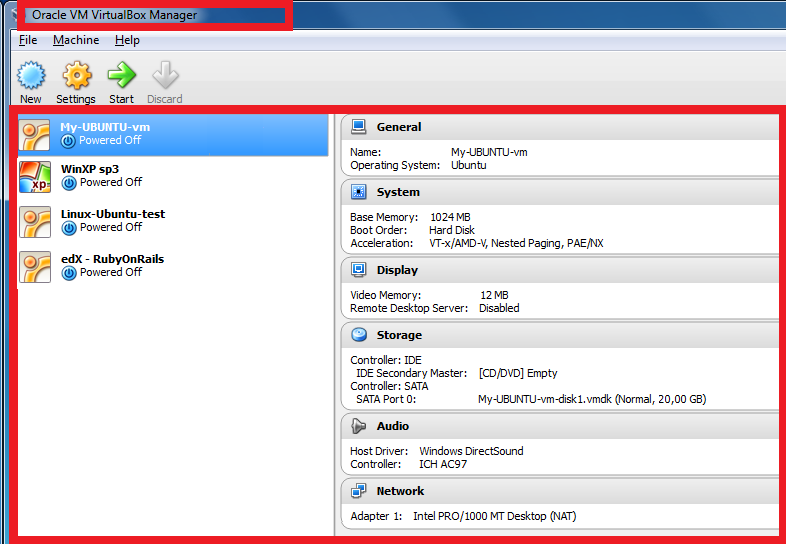Open the System section header link

pos(399,192)
